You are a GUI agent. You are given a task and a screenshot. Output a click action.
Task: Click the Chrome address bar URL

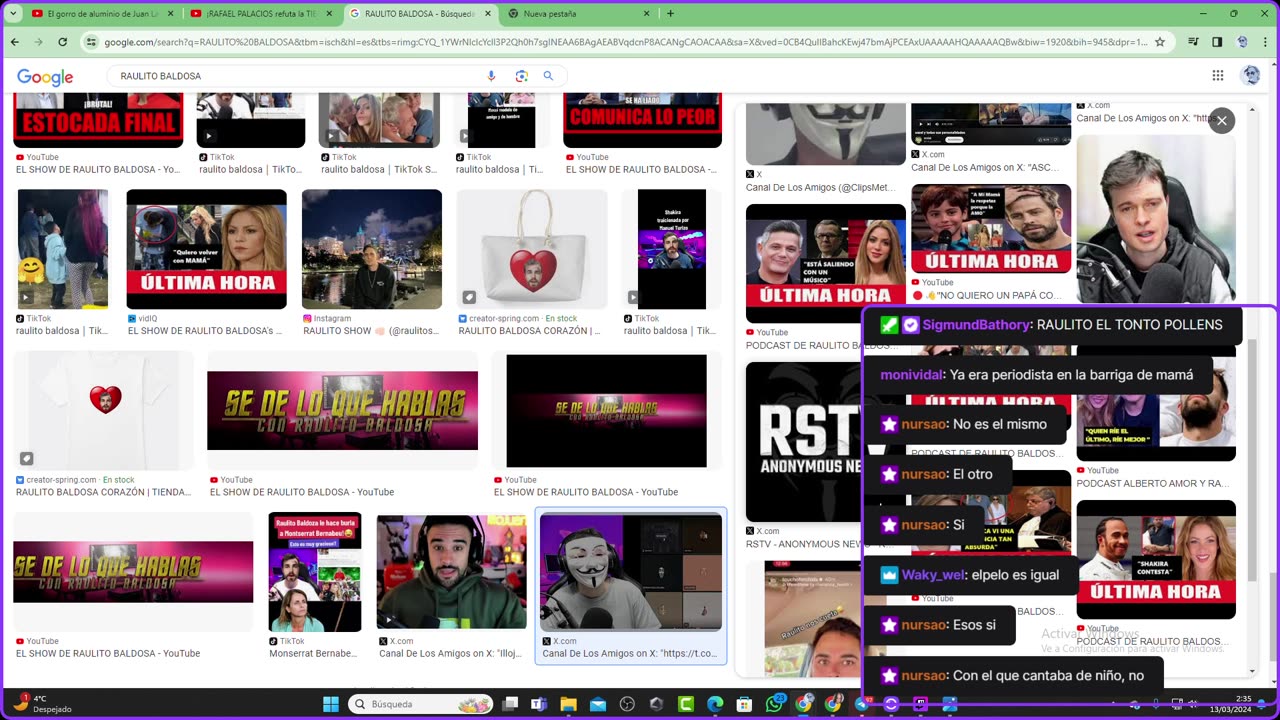point(625,42)
